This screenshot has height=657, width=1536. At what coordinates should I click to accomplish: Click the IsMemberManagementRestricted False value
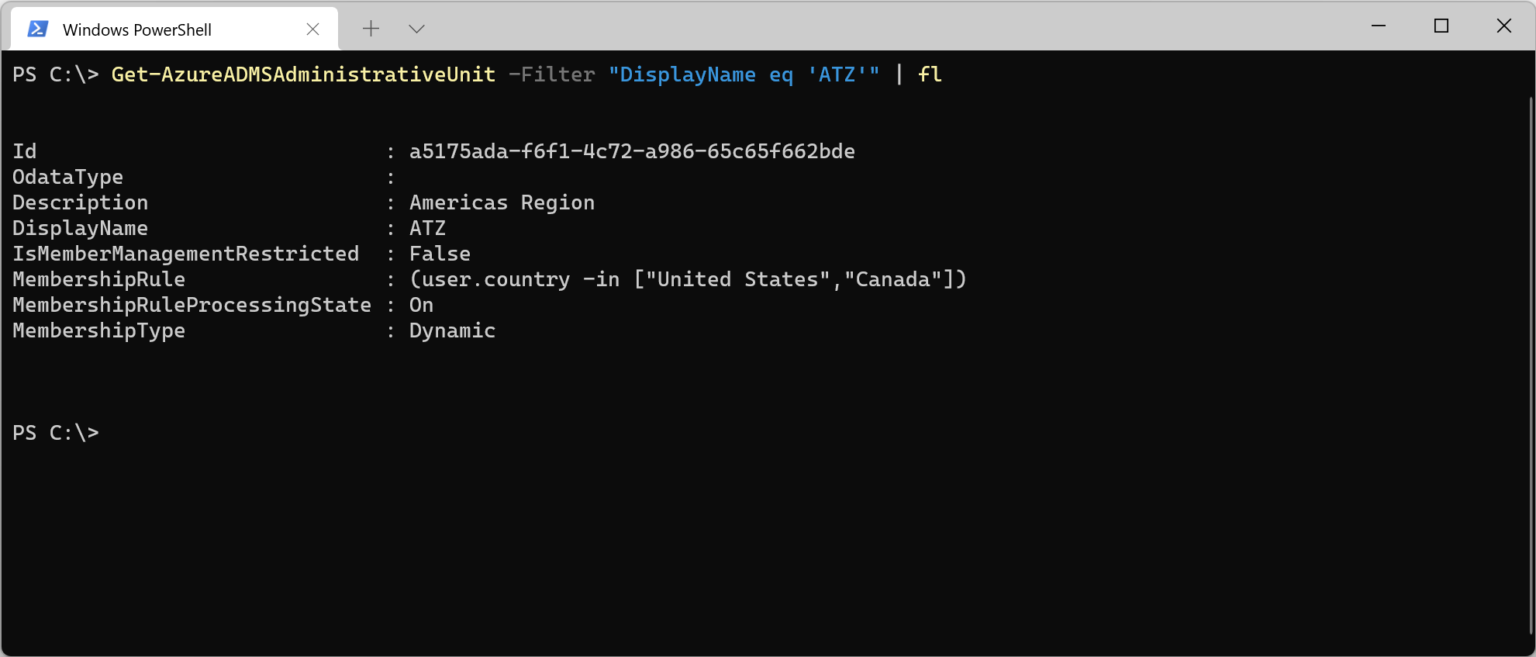[440, 254]
